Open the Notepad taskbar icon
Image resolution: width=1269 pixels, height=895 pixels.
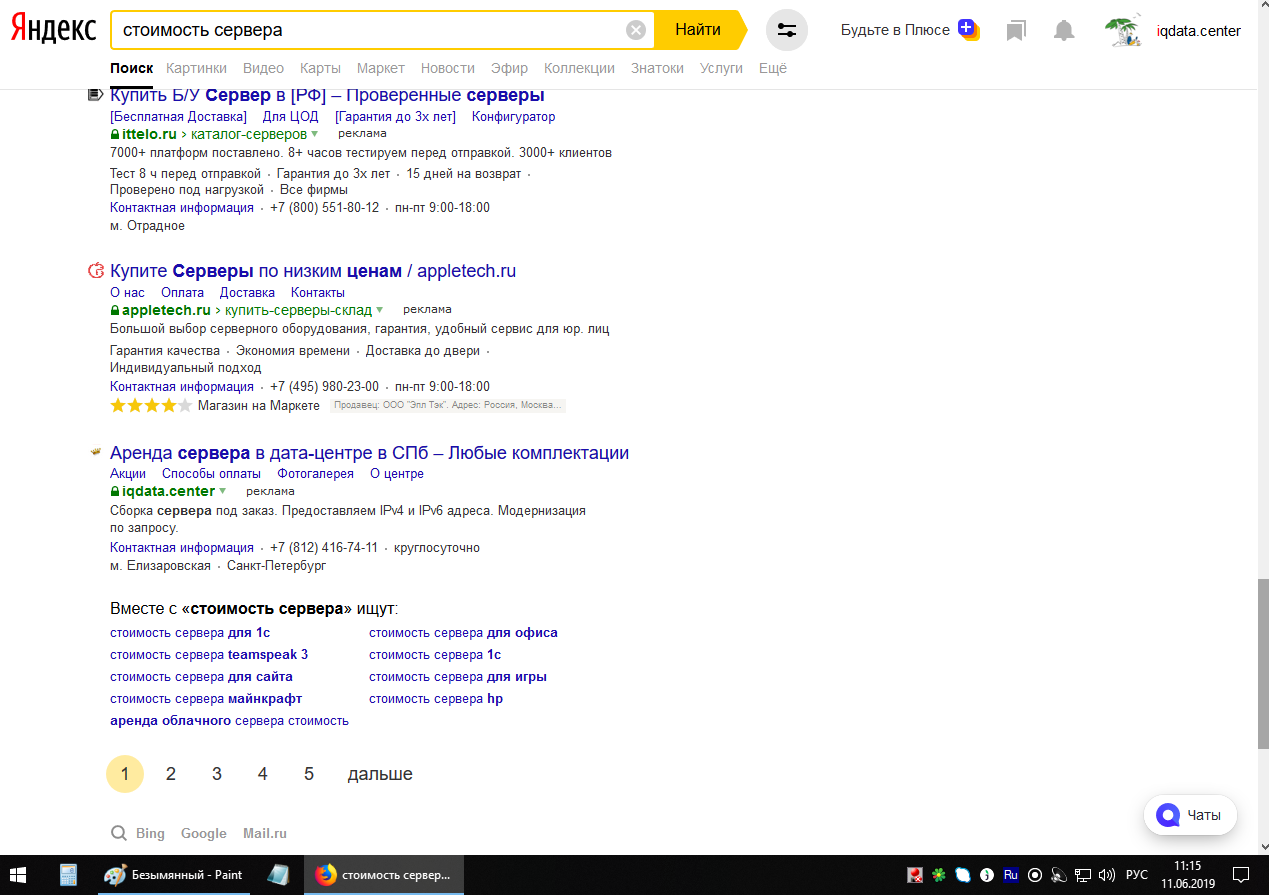click(x=278, y=875)
